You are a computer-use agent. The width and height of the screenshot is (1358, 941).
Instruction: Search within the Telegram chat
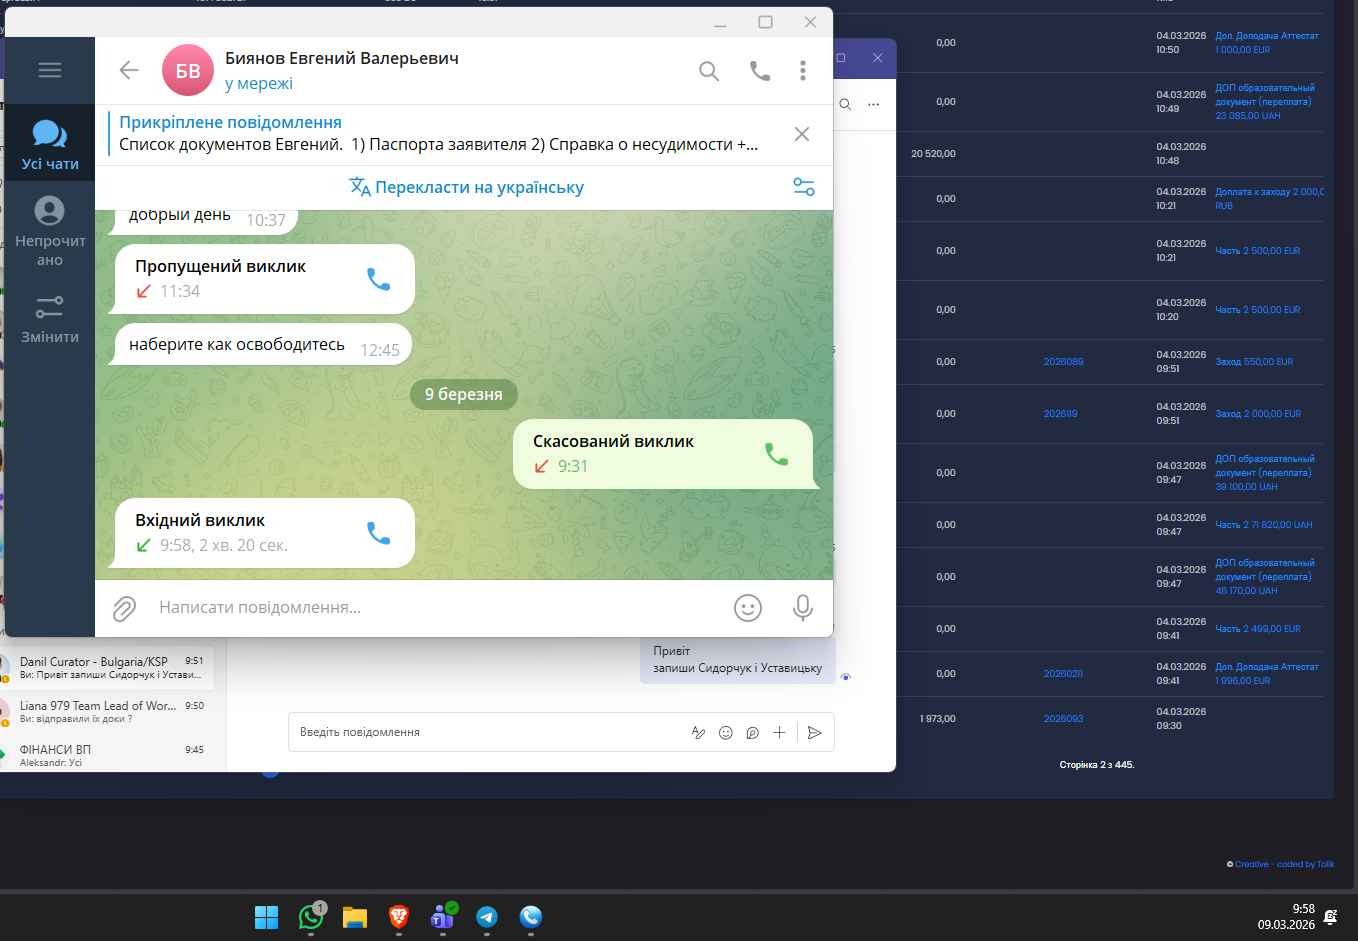[709, 71]
